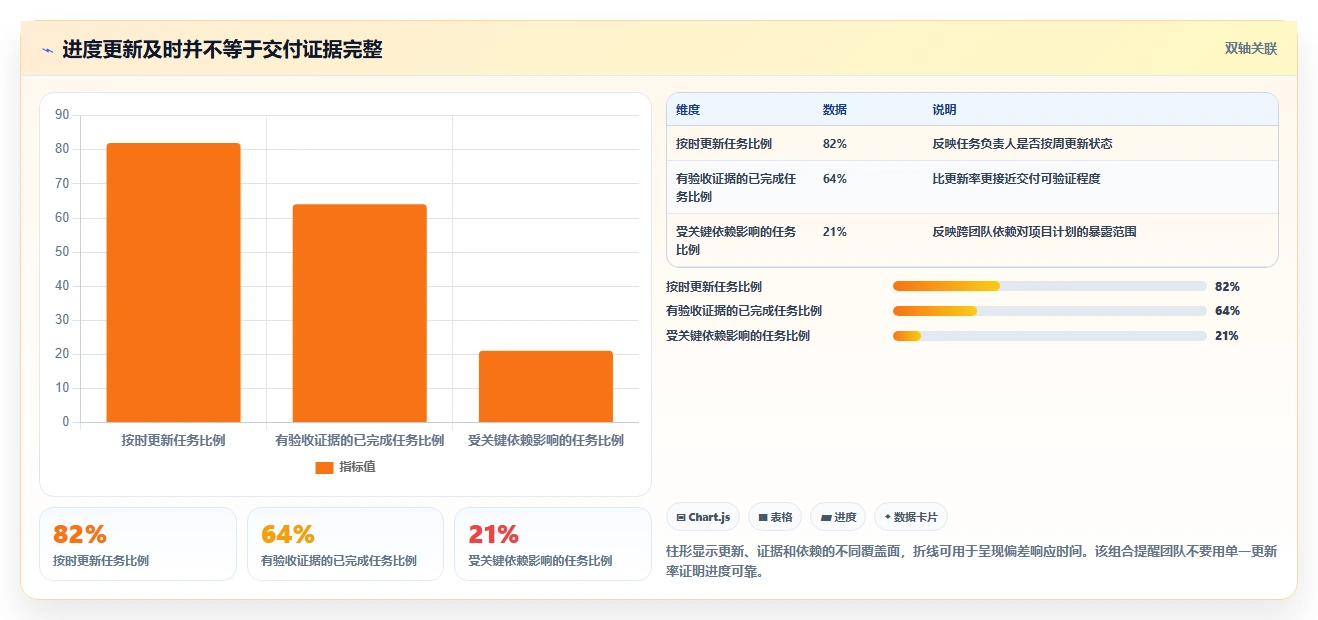Click description 比更新率更接近交付可验证程度
Screen dimensions: 1318x620
click(1017, 179)
